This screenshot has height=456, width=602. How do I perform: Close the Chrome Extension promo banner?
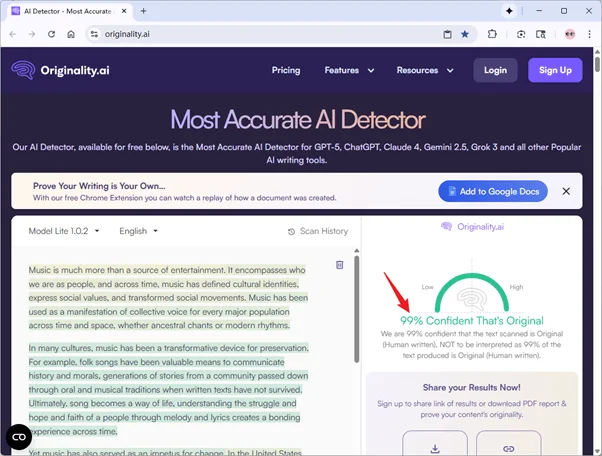(566, 191)
